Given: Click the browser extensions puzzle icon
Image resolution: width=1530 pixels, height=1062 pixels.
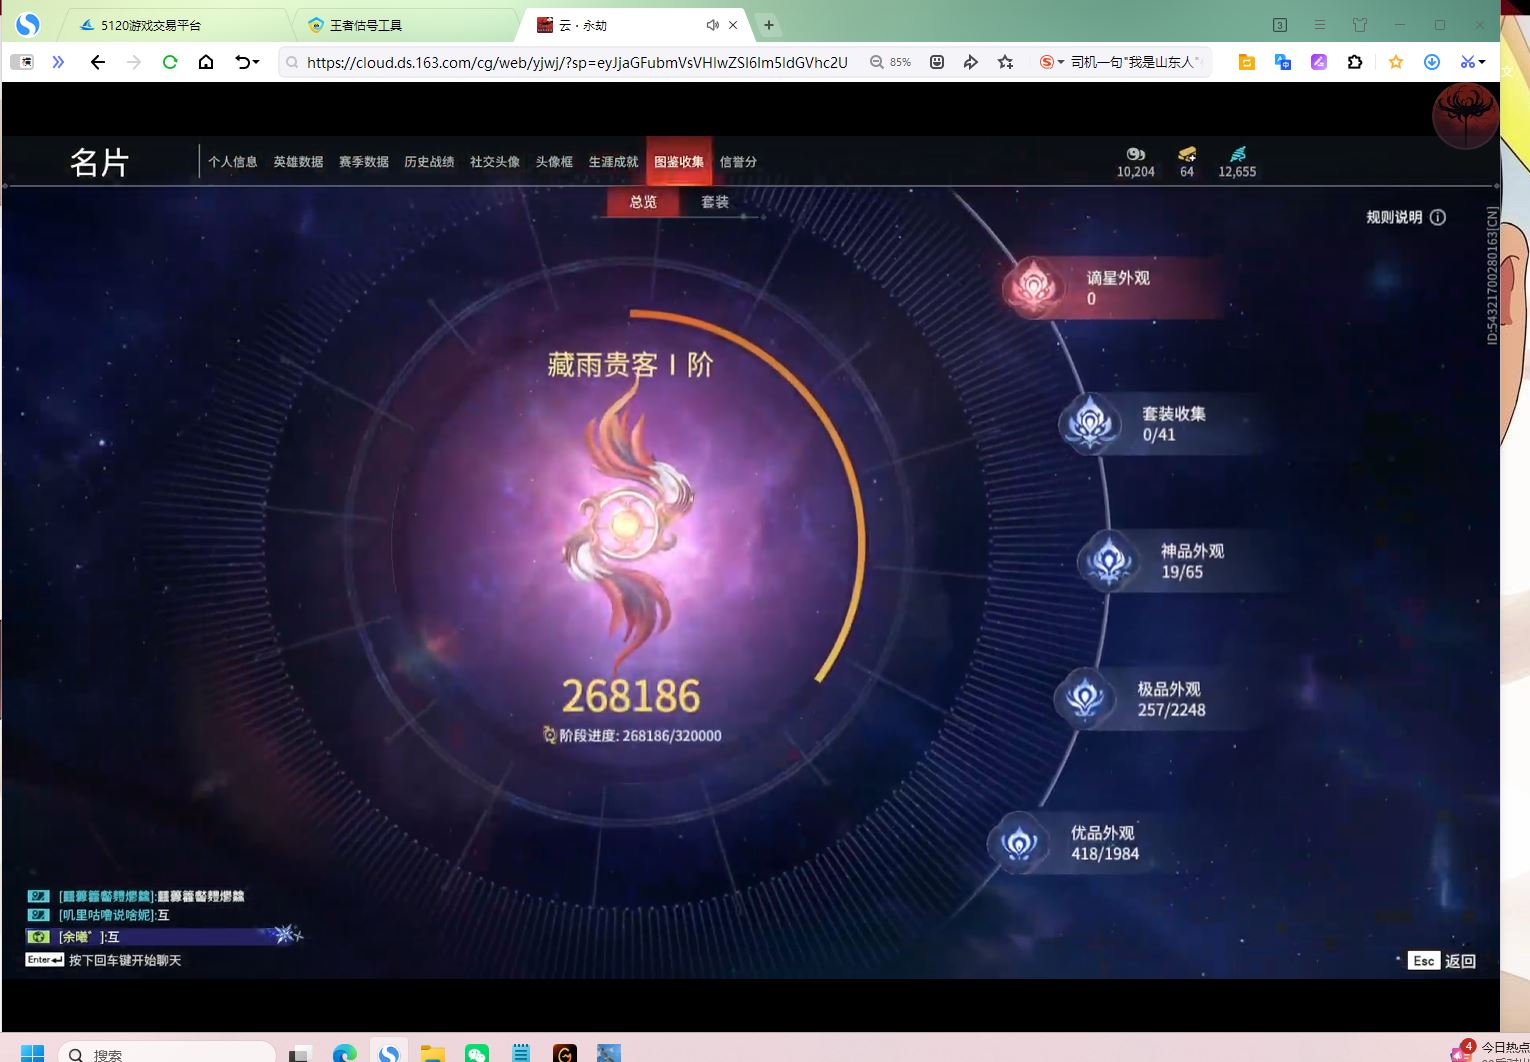Looking at the screenshot, I should [1355, 62].
